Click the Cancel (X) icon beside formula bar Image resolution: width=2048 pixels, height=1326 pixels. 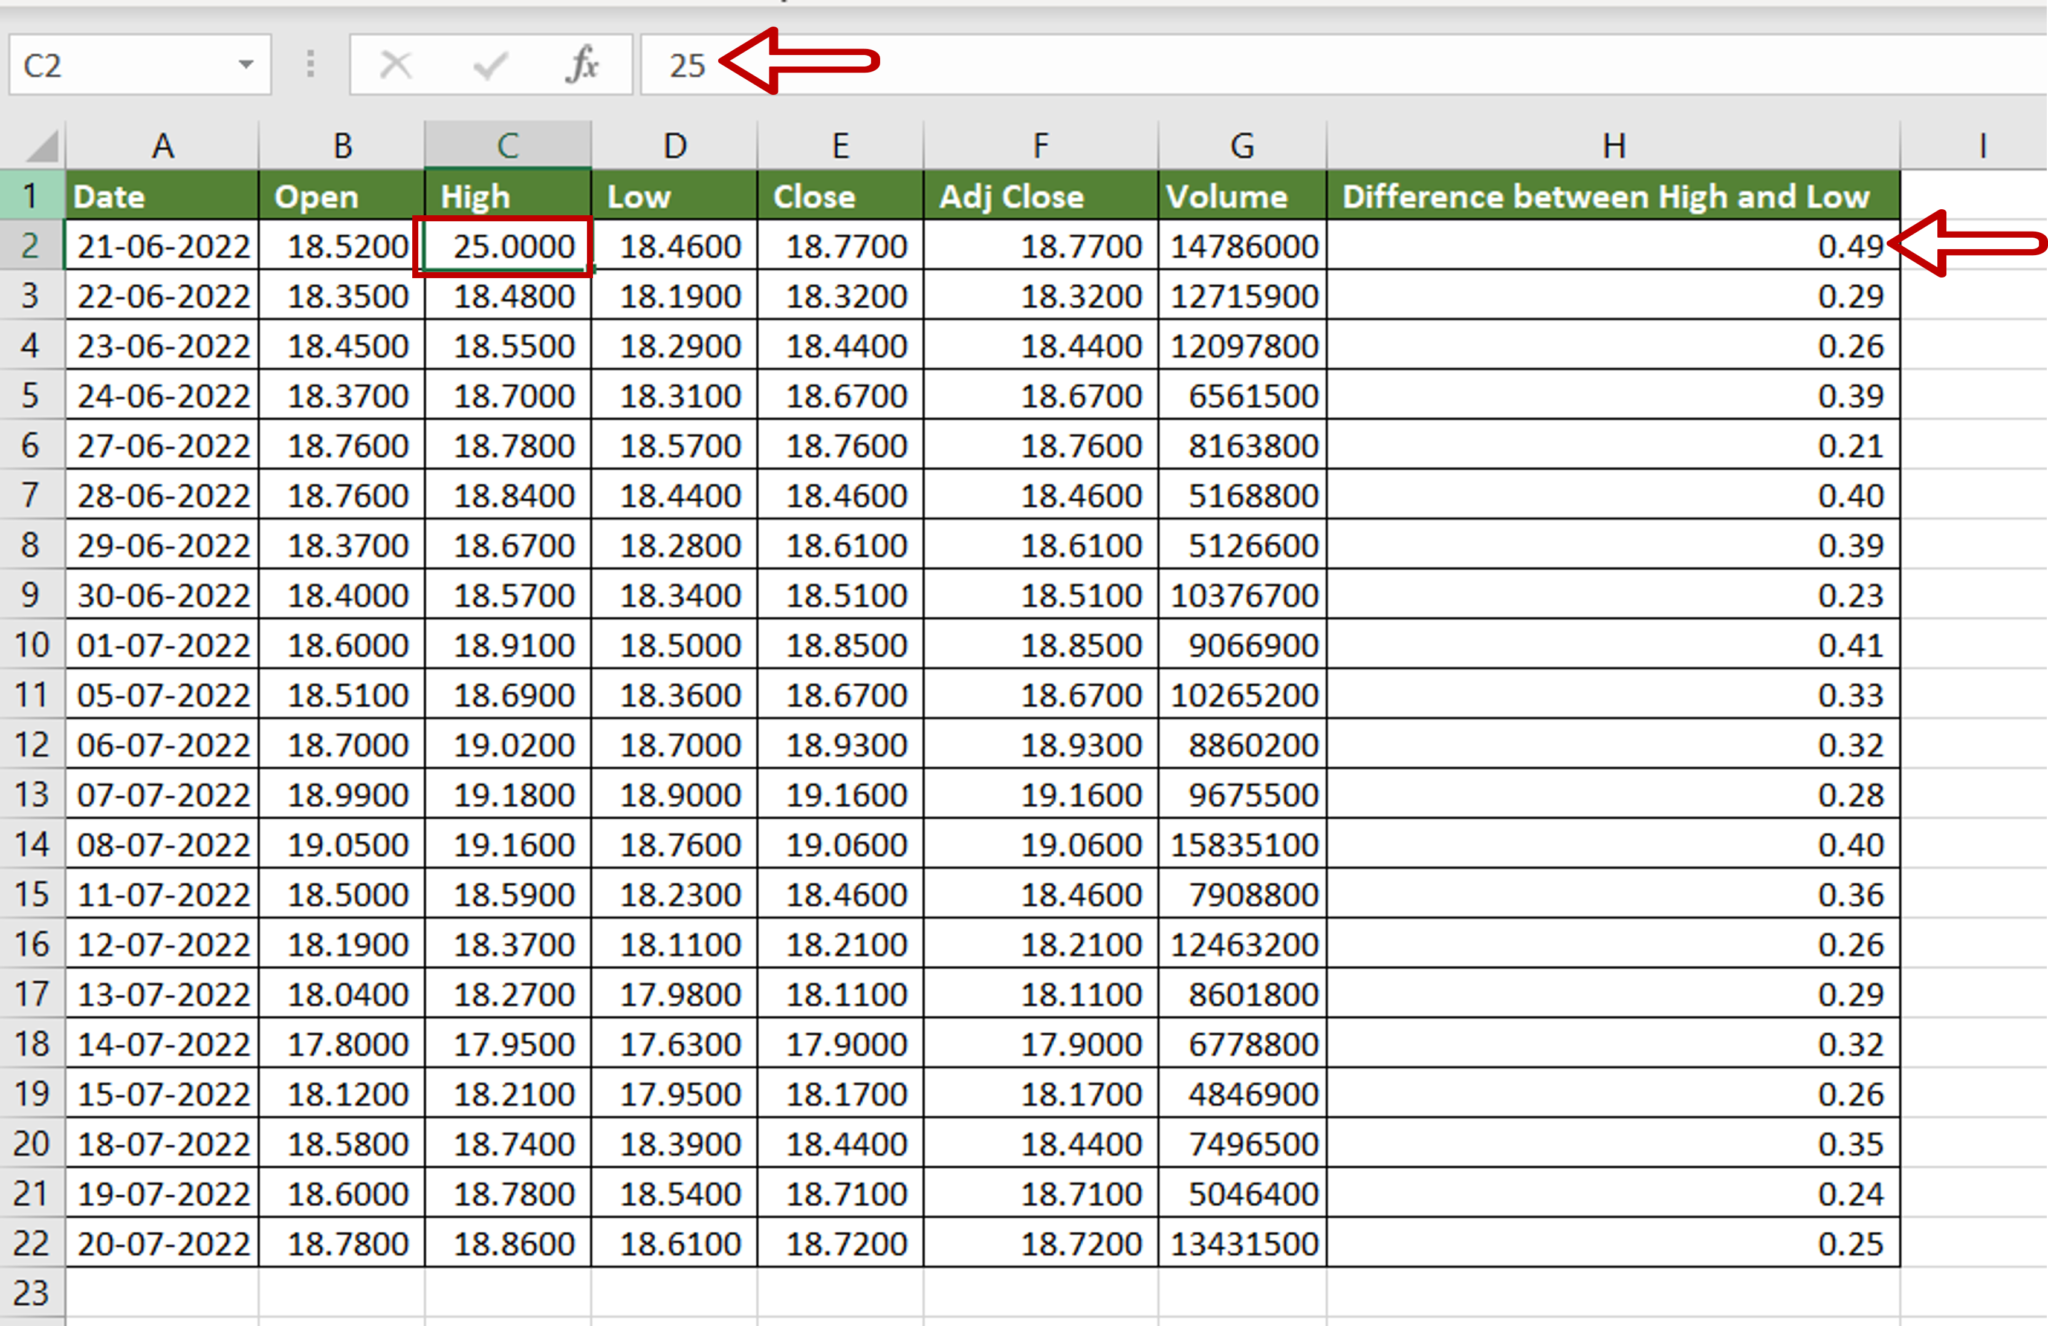394,63
